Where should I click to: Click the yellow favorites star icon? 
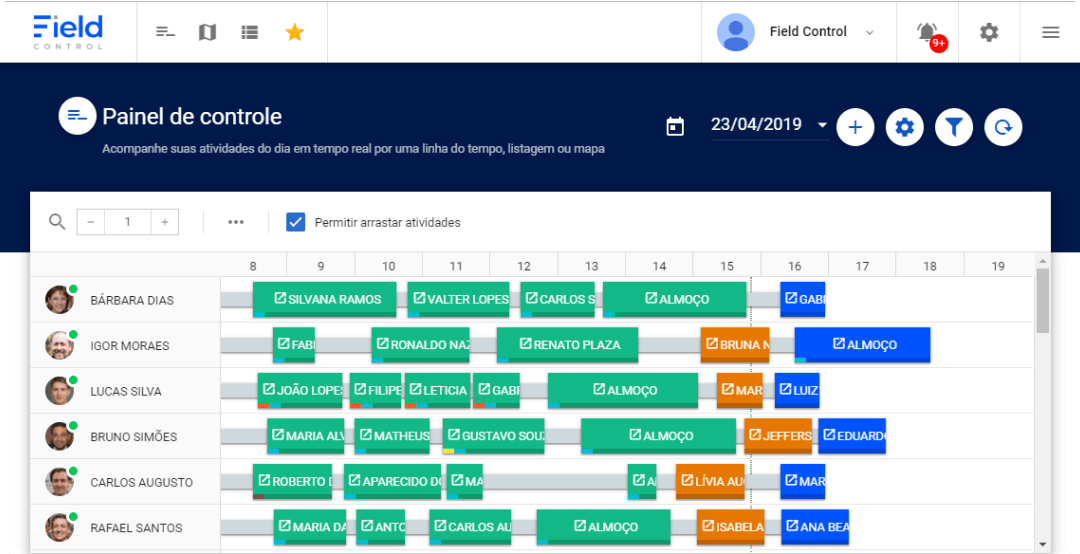click(x=294, y=32)
